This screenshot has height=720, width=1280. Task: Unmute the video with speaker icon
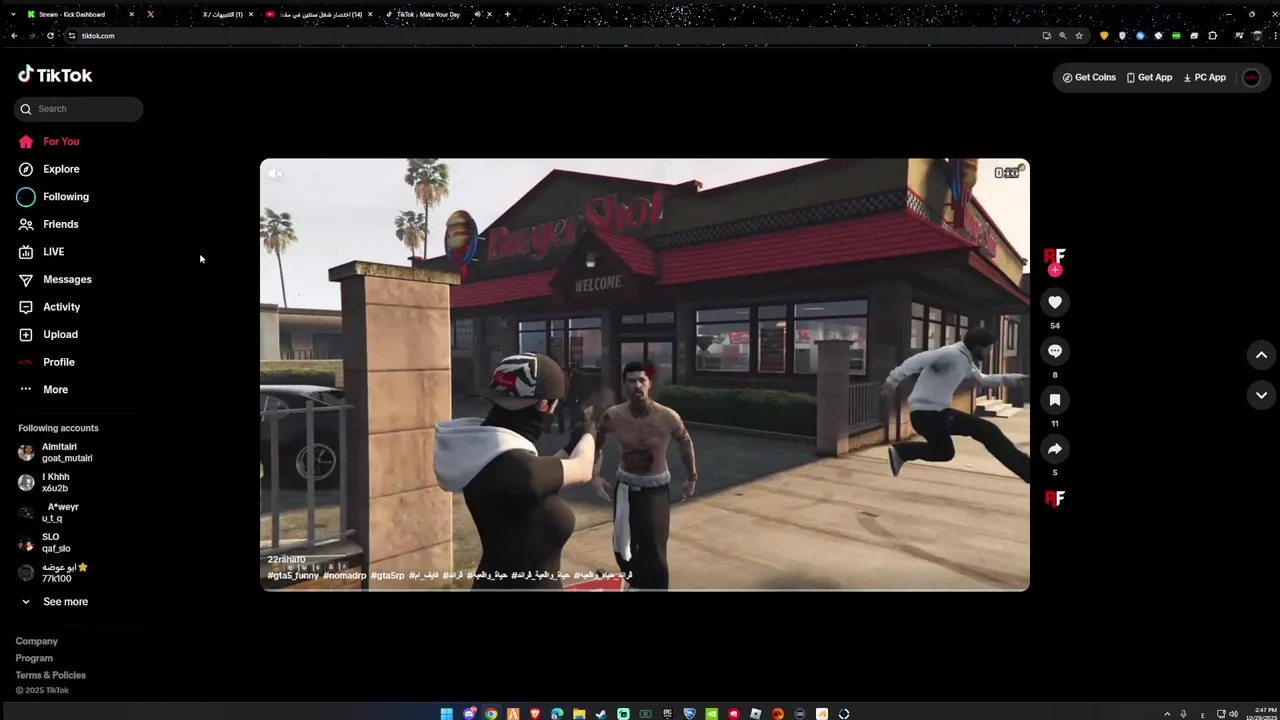pos(276,174)
